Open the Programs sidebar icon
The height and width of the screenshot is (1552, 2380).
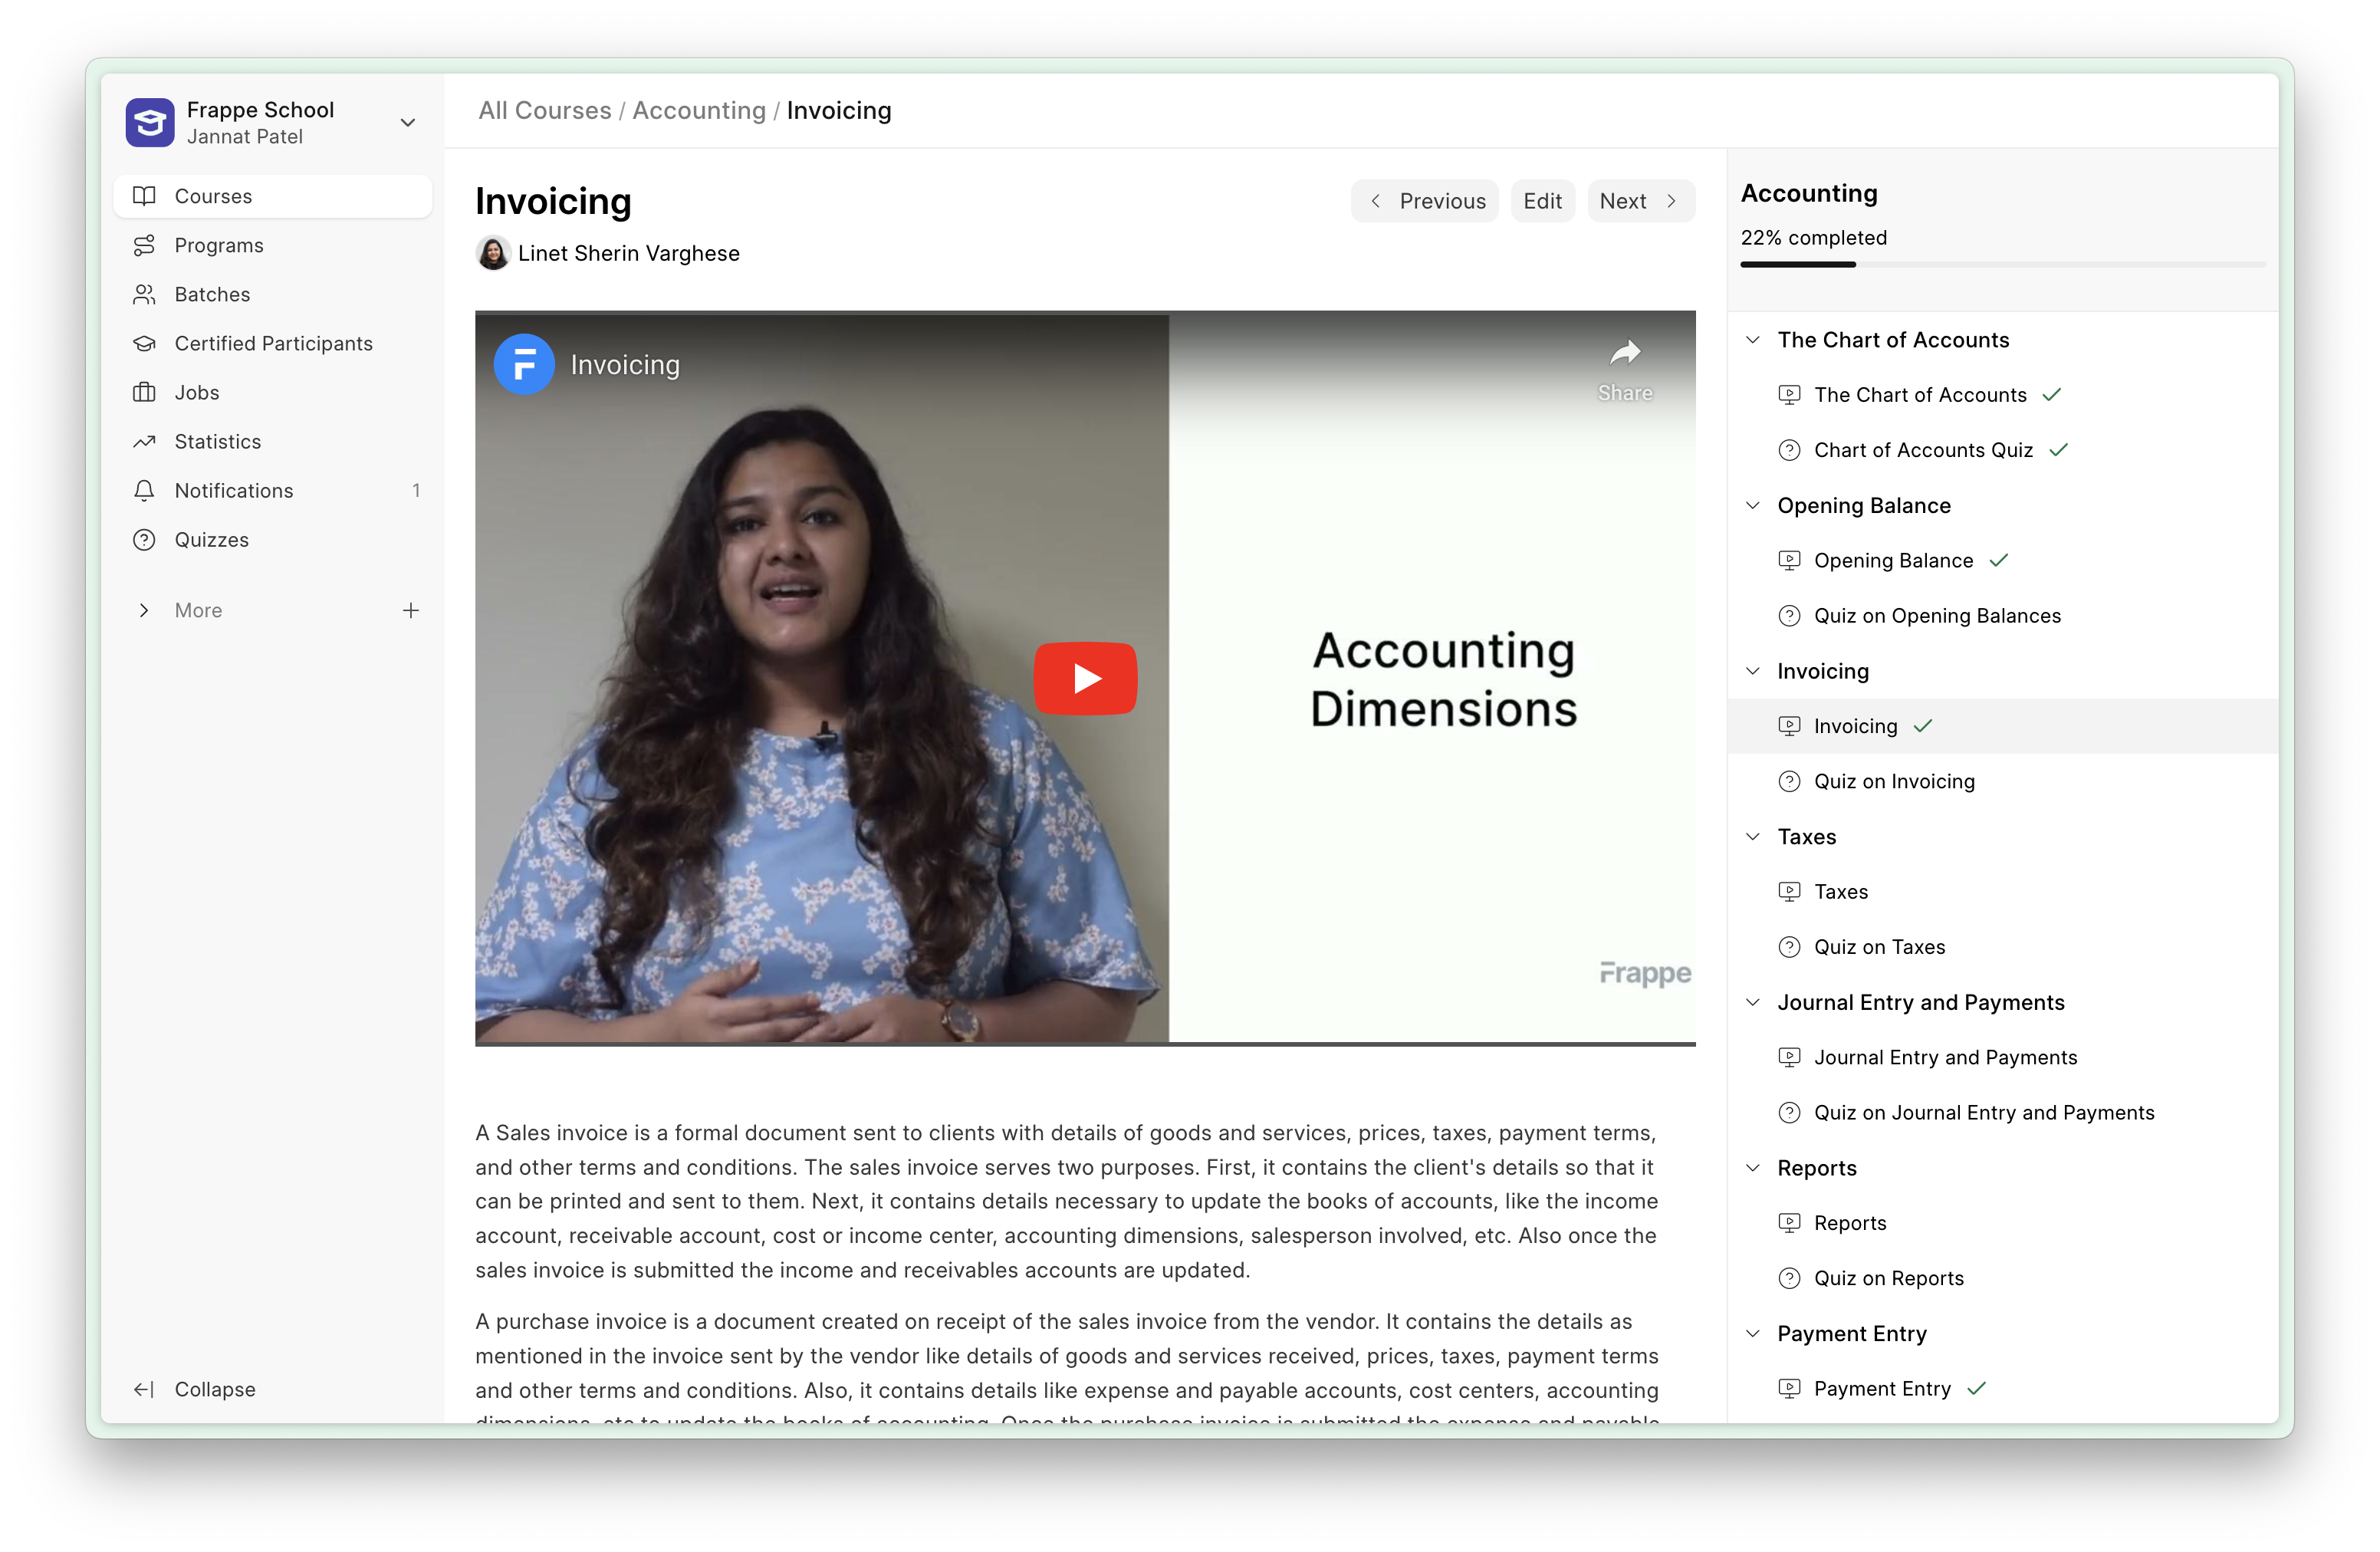(x=144, y=245)
